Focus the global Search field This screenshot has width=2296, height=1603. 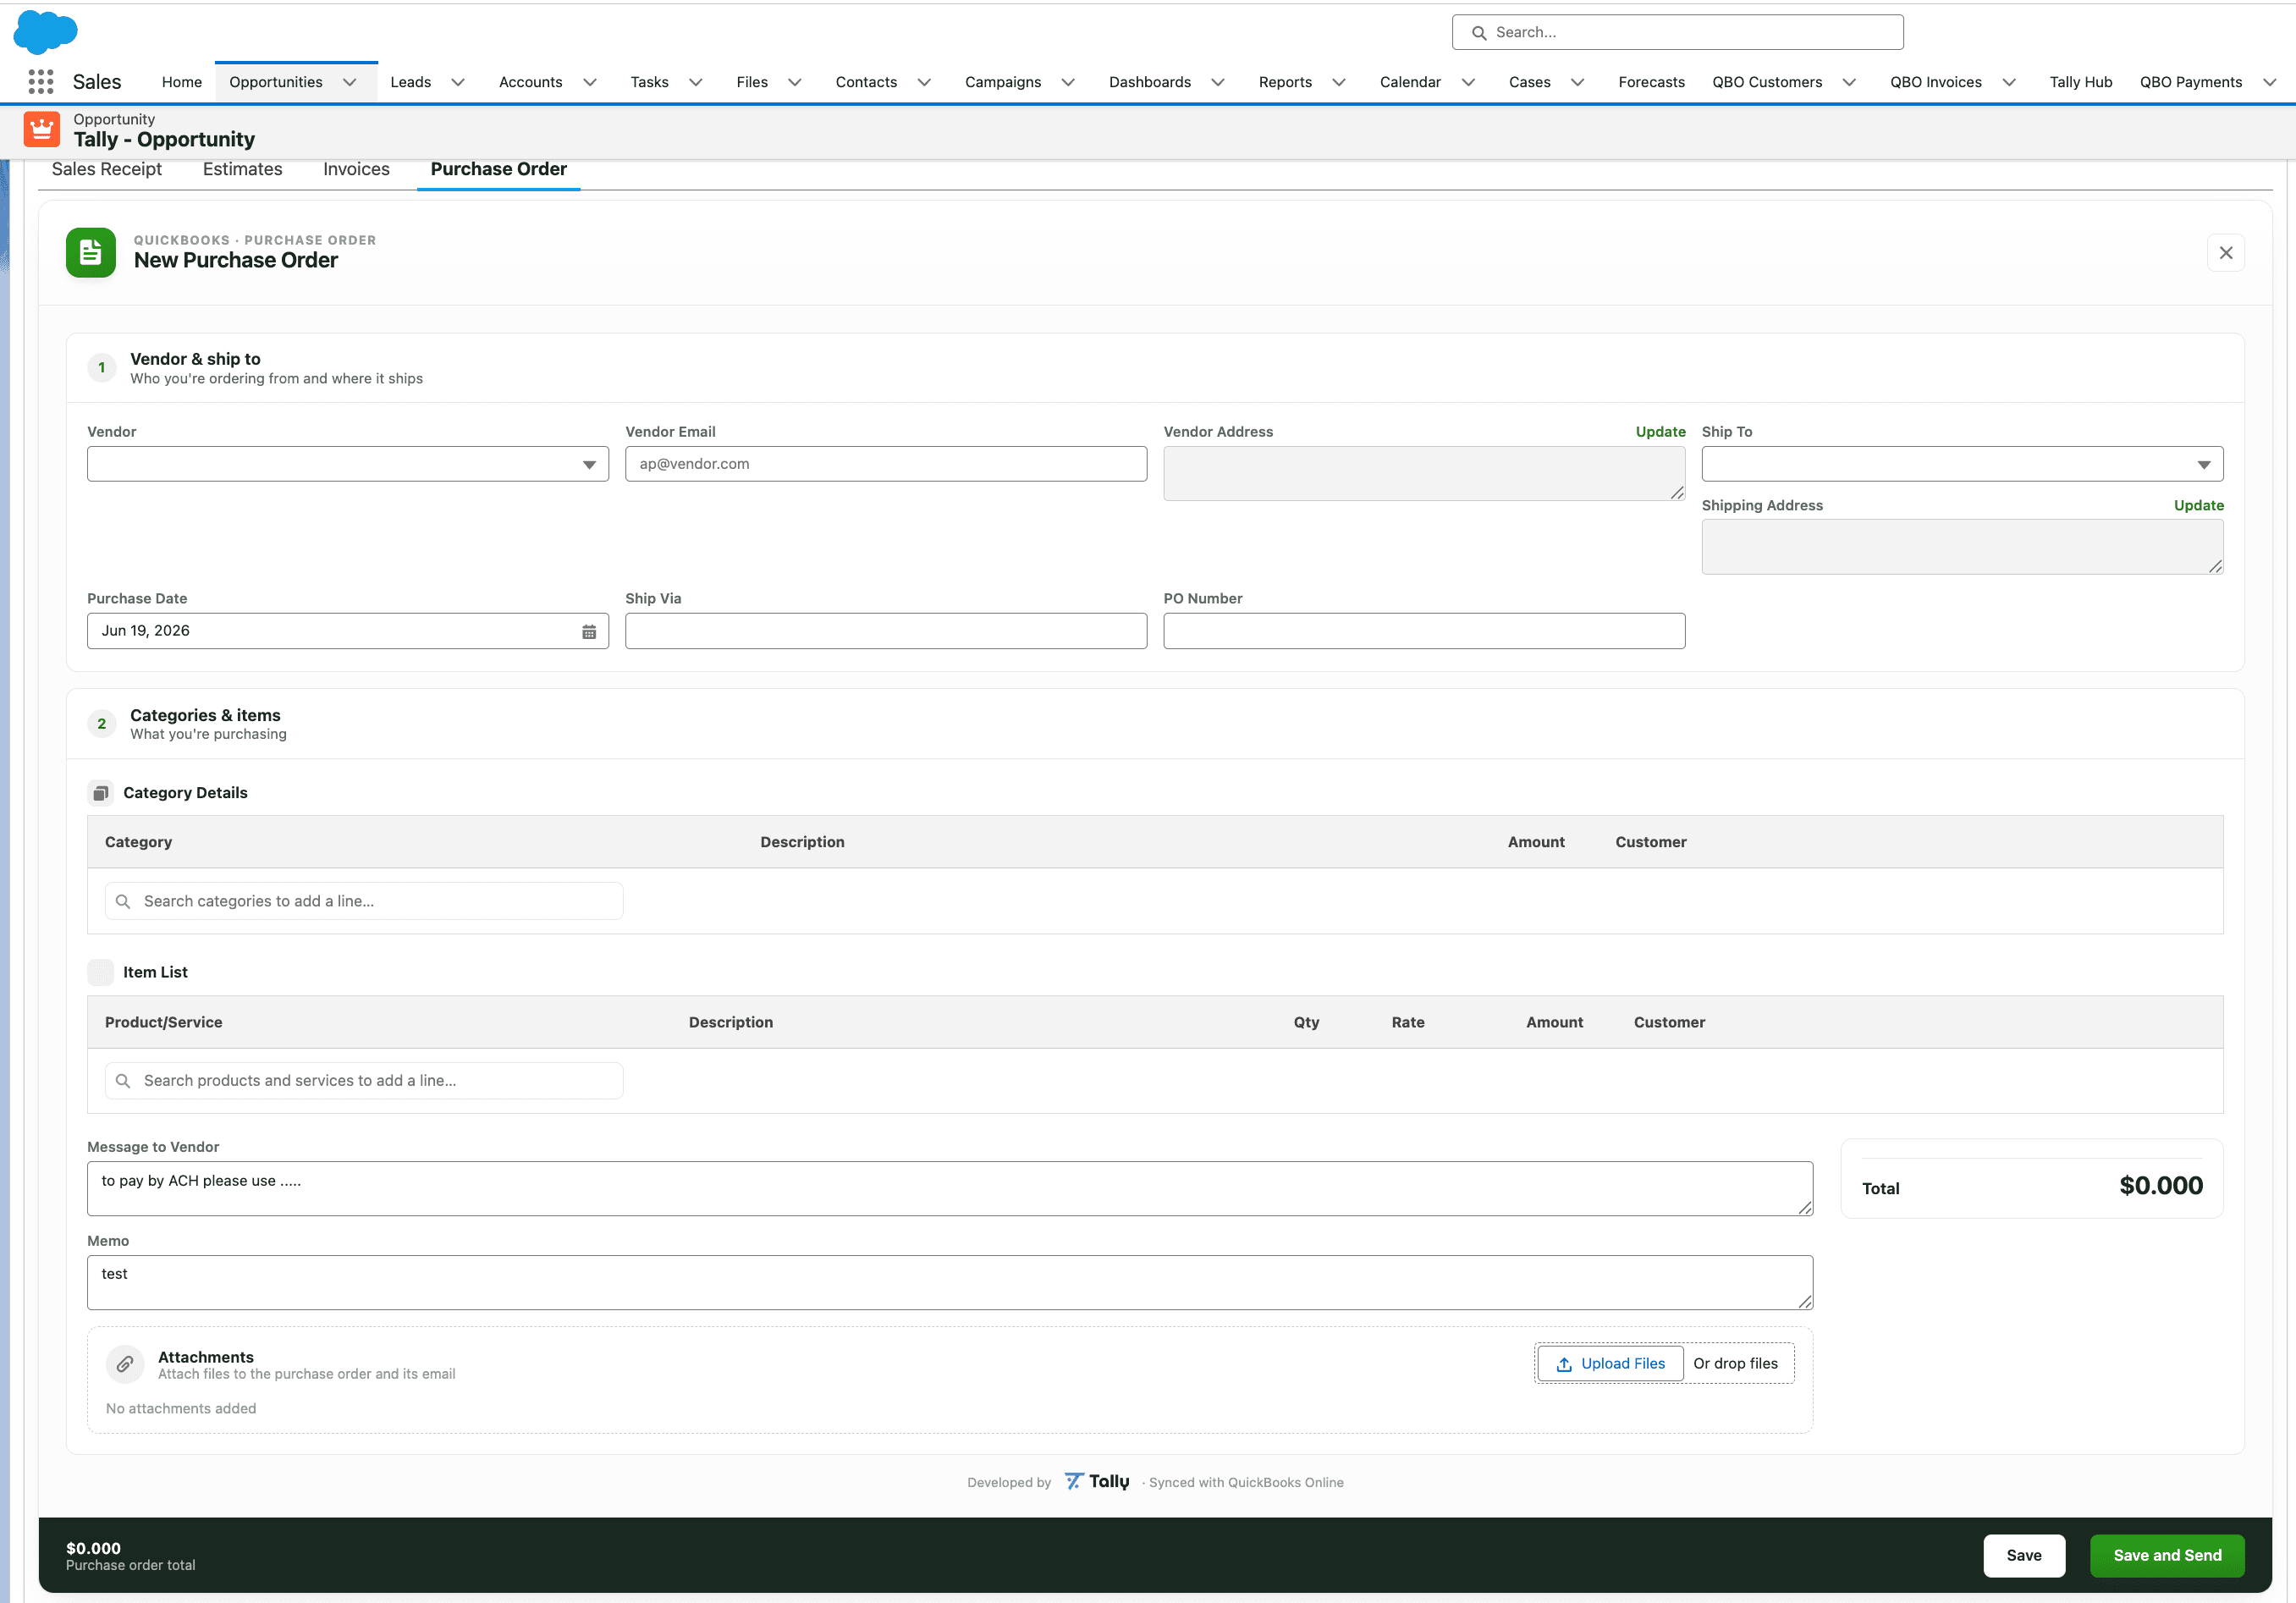click(1677, 32)
